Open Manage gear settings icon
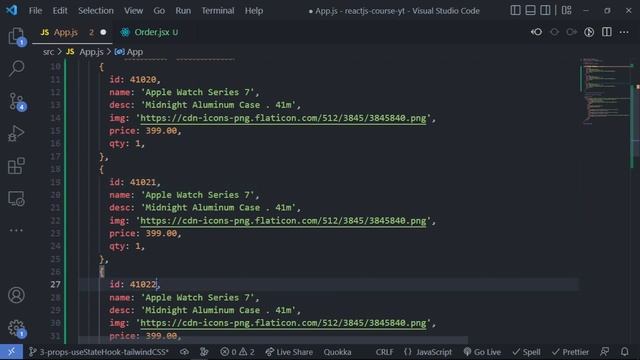Viewport: 640px width, 360px height. (x=16, y=328)
